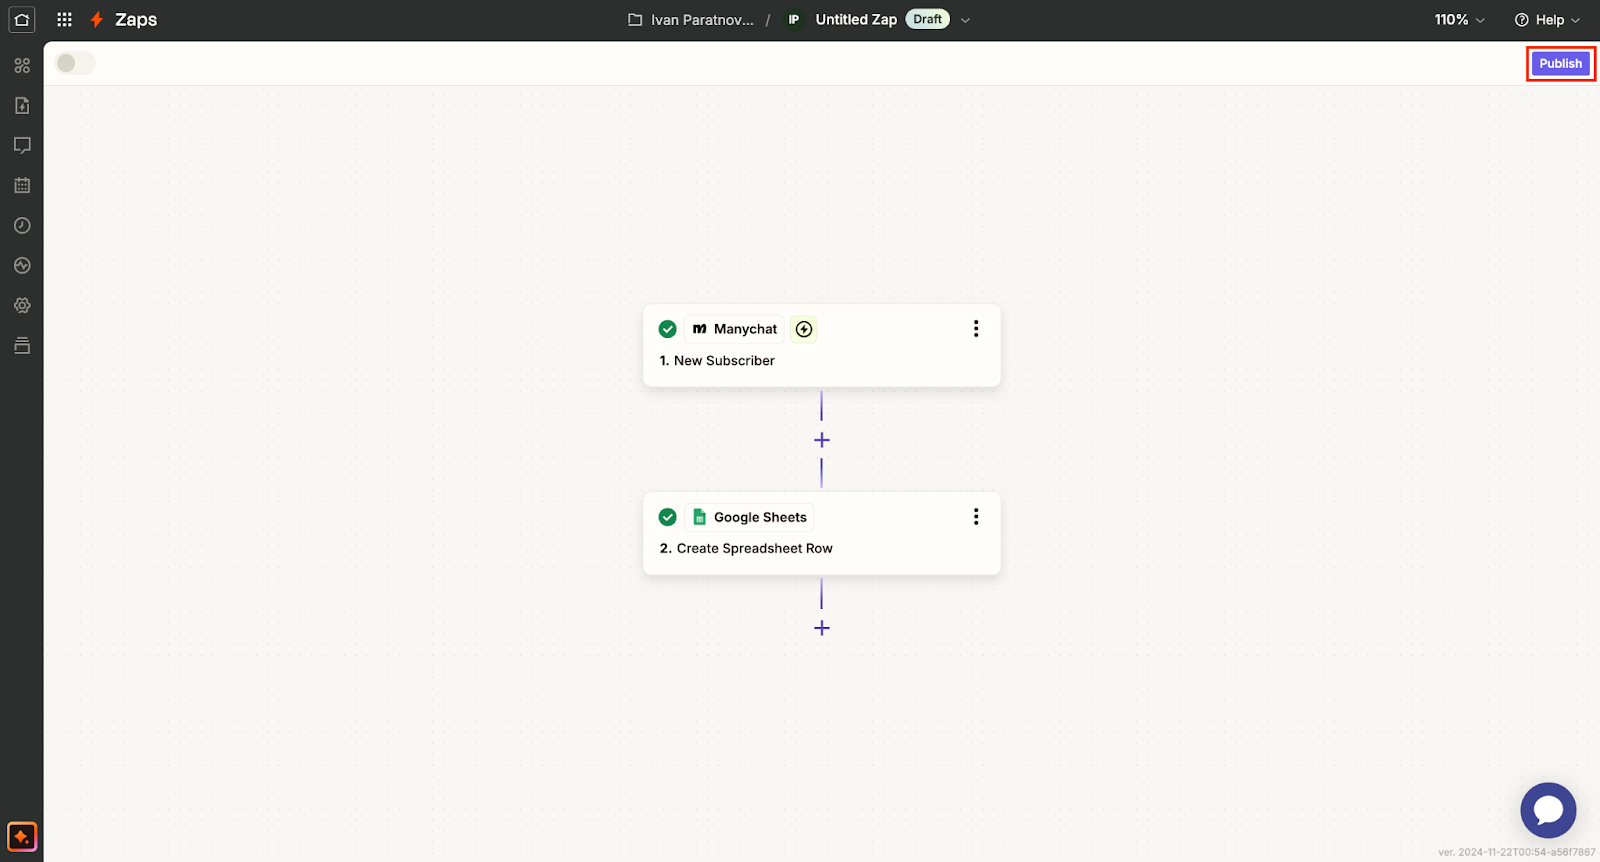Expand the Untitled Zap name dropdown chevron

pos(965,20)
